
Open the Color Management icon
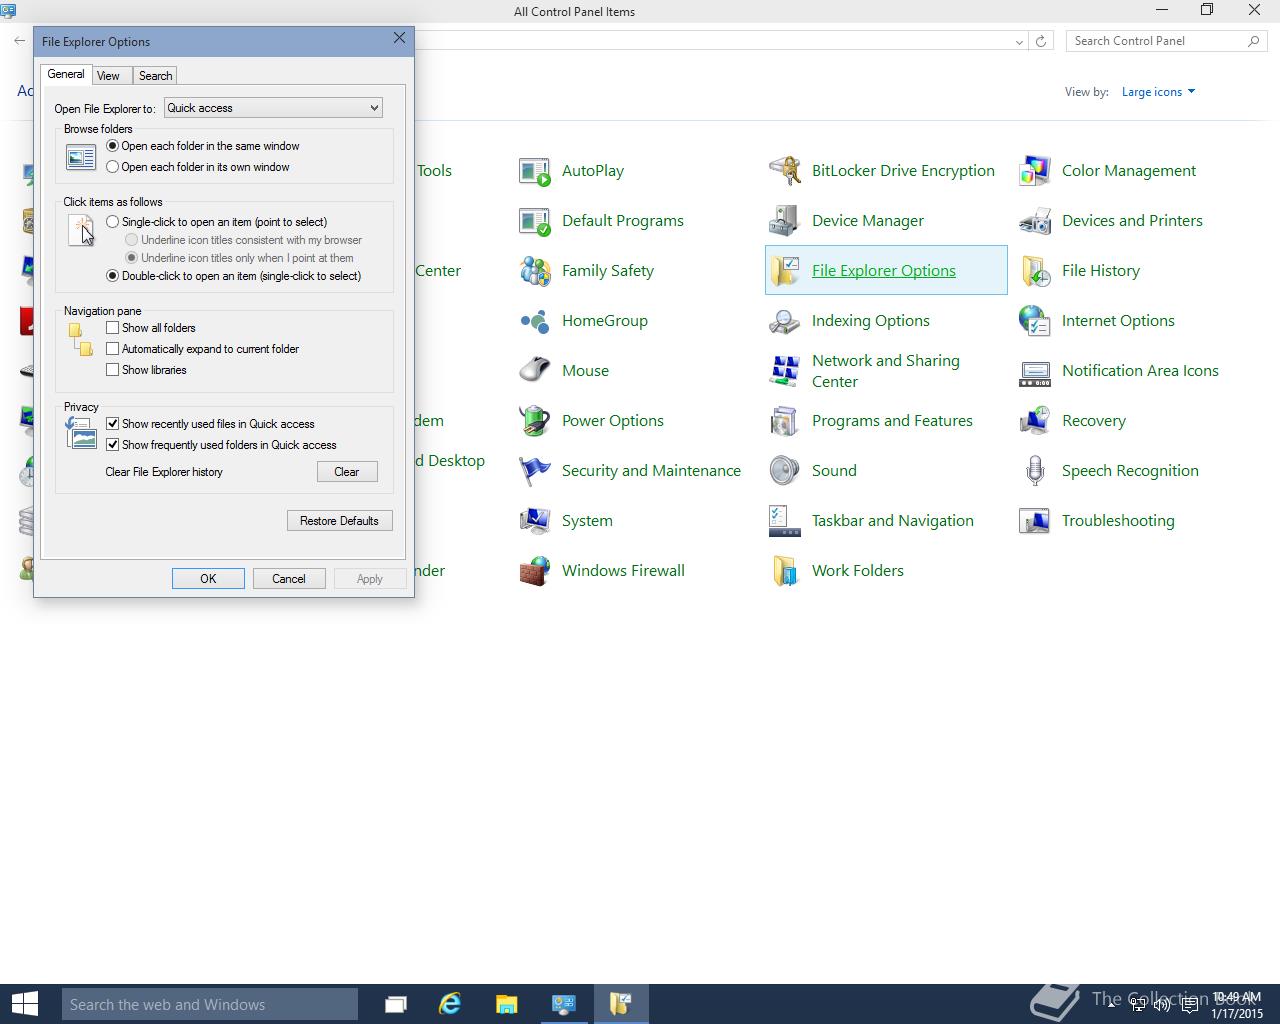point(1035,171)
